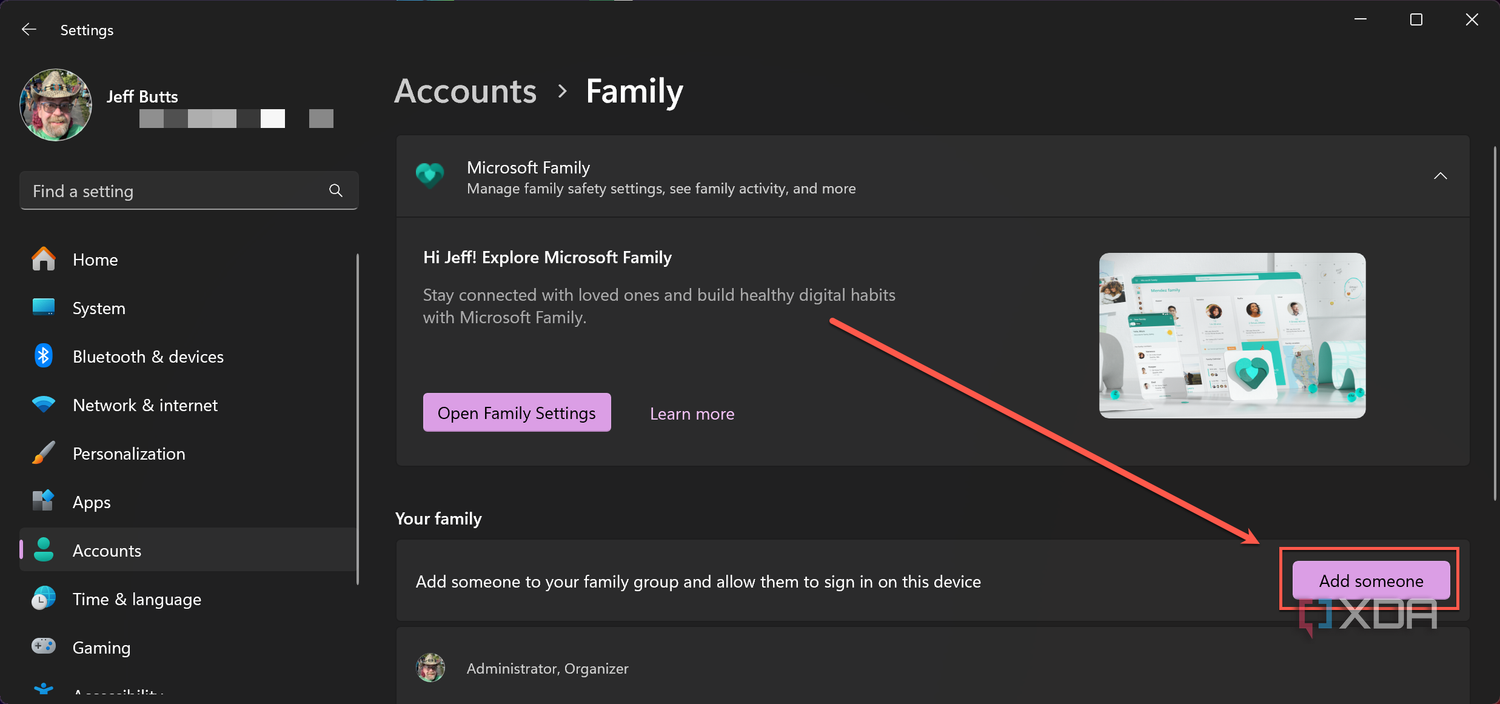Open Jeff Butts profile picture
Screen dimensions: 1500x704
pos(56,105)
